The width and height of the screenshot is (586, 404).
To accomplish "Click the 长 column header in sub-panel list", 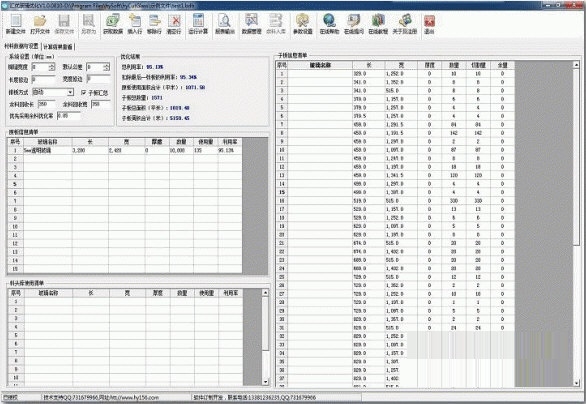I will click(x=368, y=65).
